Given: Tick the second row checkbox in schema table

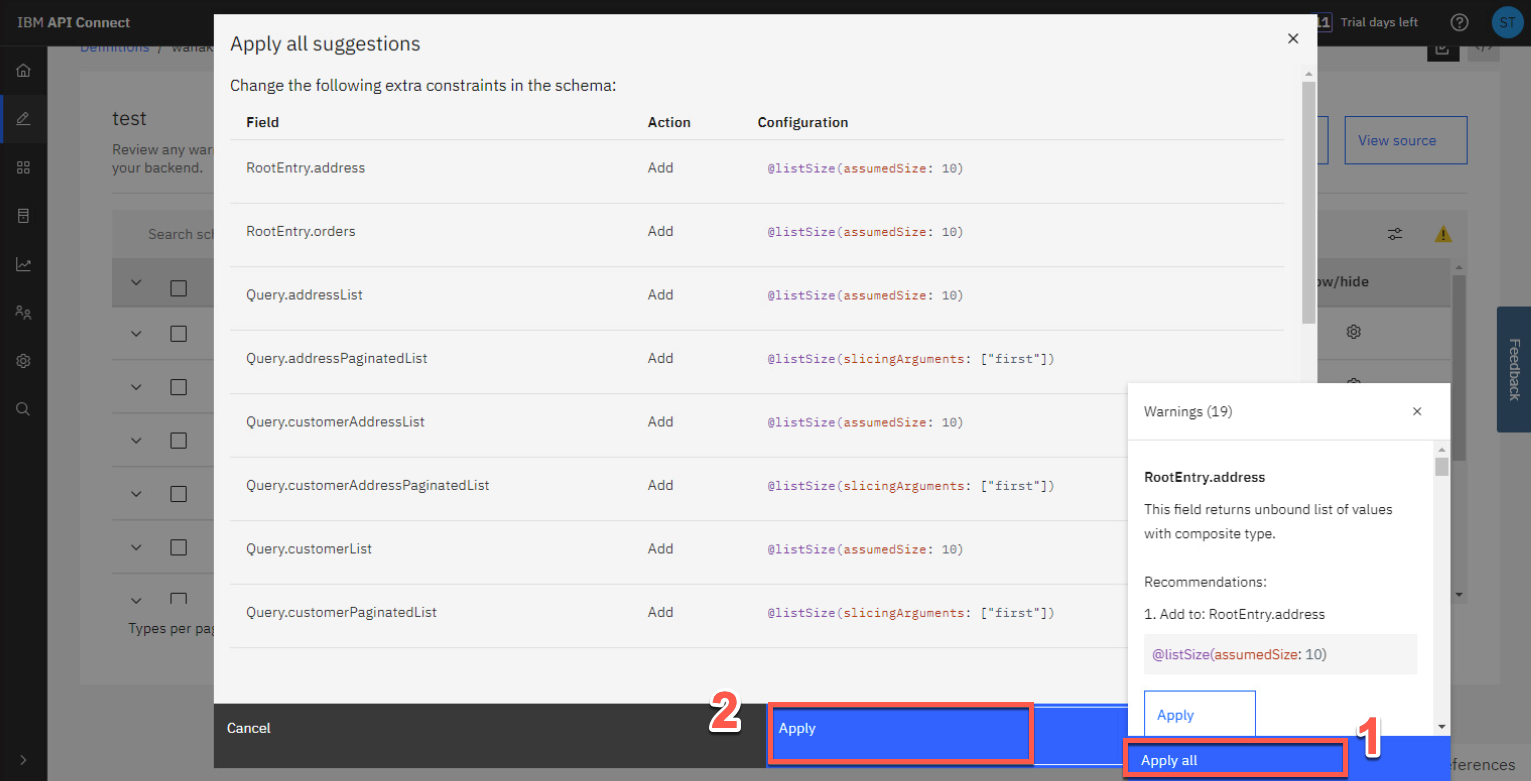Looking at the screenshot, I should coord(178,387).
